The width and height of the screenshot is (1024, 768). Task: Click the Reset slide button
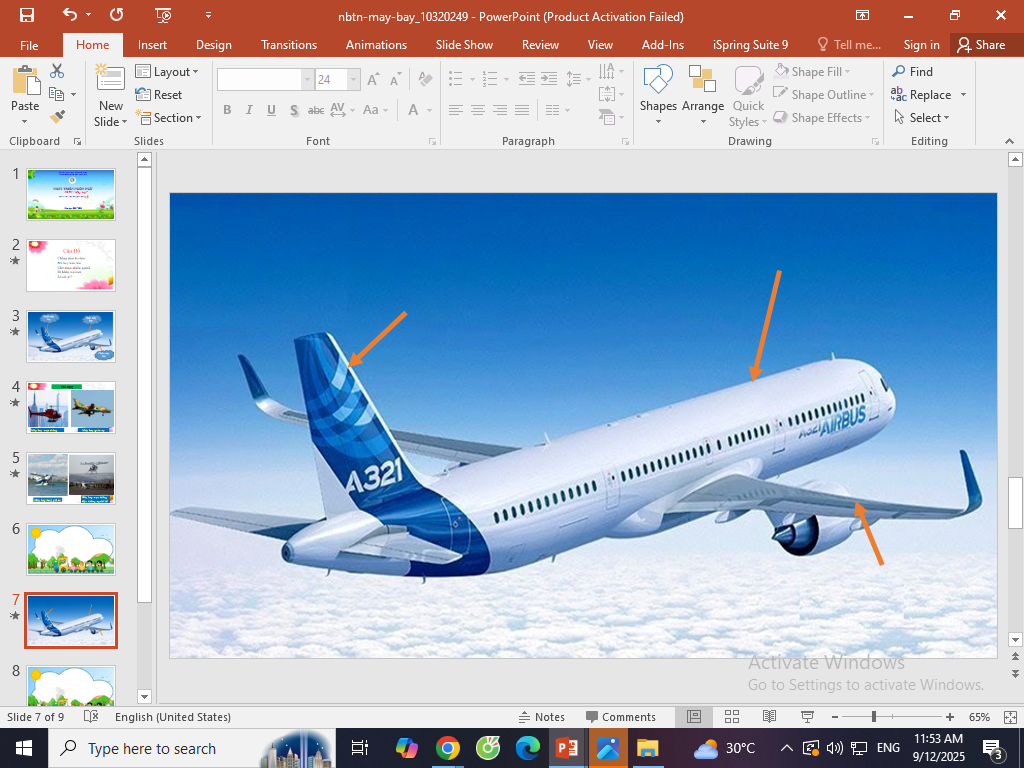click(x=159, y=95)
